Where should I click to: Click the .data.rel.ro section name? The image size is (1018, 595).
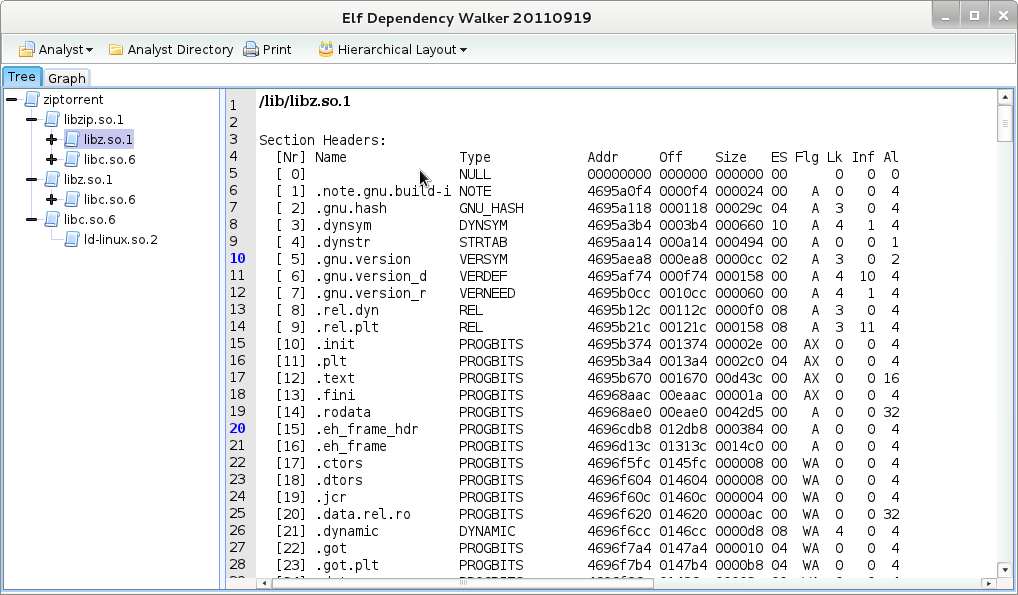point(363,514)
